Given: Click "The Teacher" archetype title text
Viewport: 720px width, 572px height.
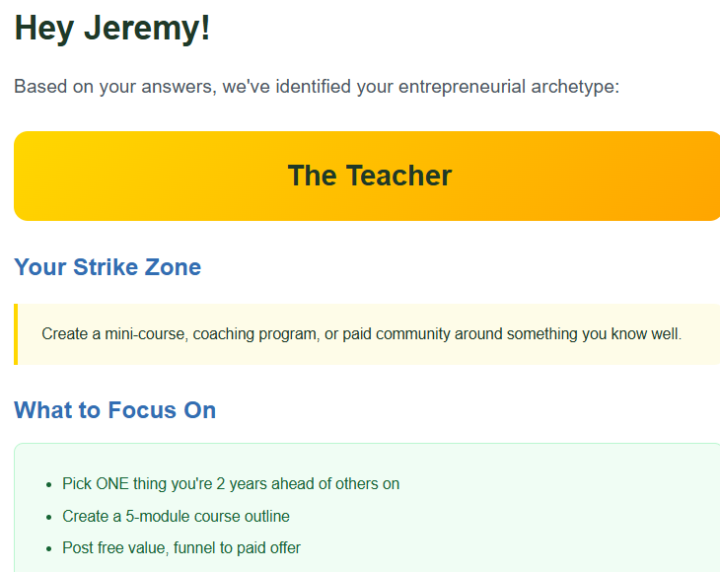Looking at the screenshot, I should [x=369, y=176].
